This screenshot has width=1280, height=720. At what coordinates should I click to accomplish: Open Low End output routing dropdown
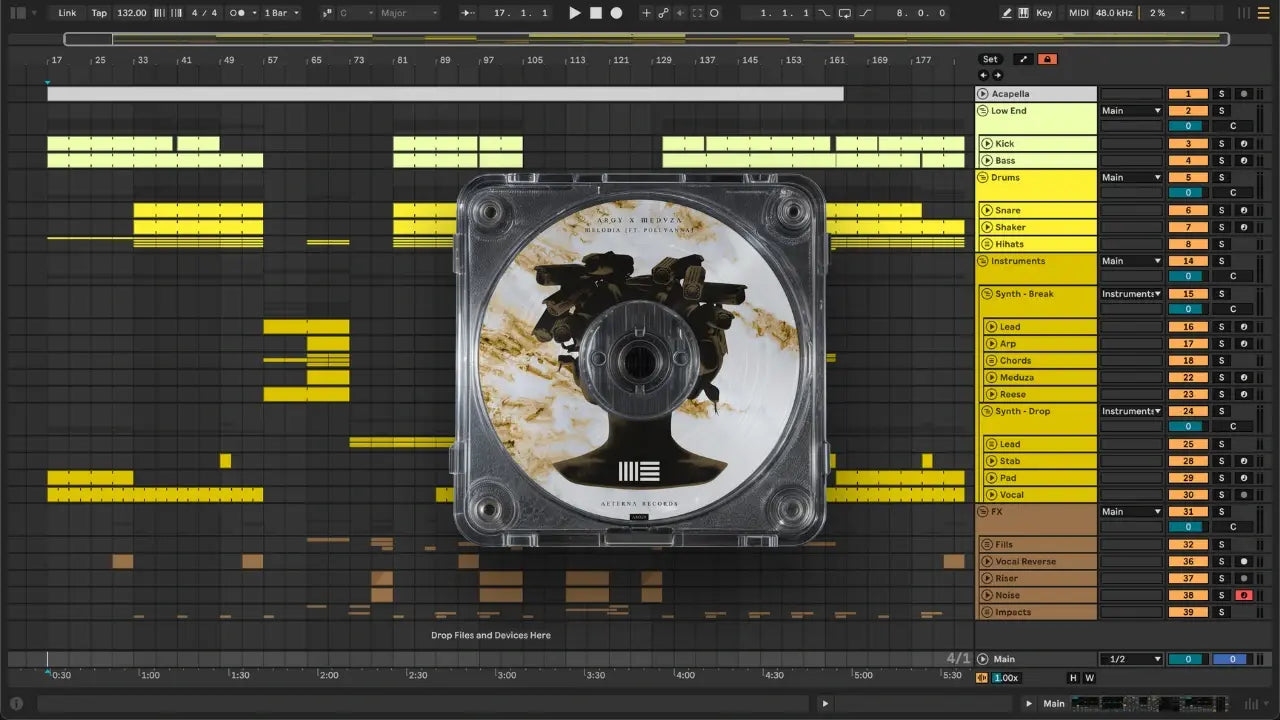click(x=1131, y=111)
